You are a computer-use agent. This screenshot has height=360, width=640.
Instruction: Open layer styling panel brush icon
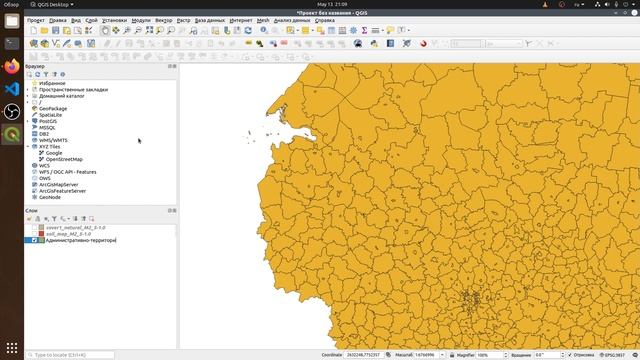pyautogui.click(x=29, y=219)
